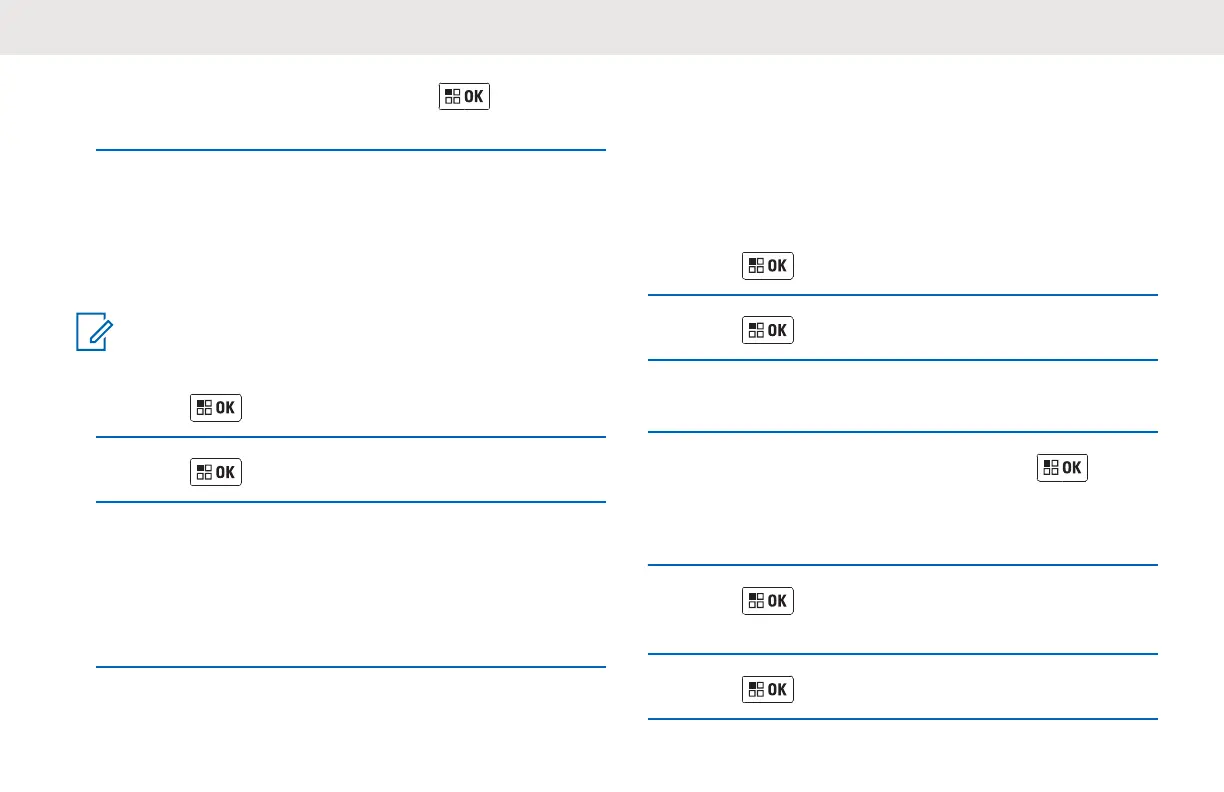1224x792 pixels.
Task: Click the fourth OK button down the right column
Action: [768, 601]
